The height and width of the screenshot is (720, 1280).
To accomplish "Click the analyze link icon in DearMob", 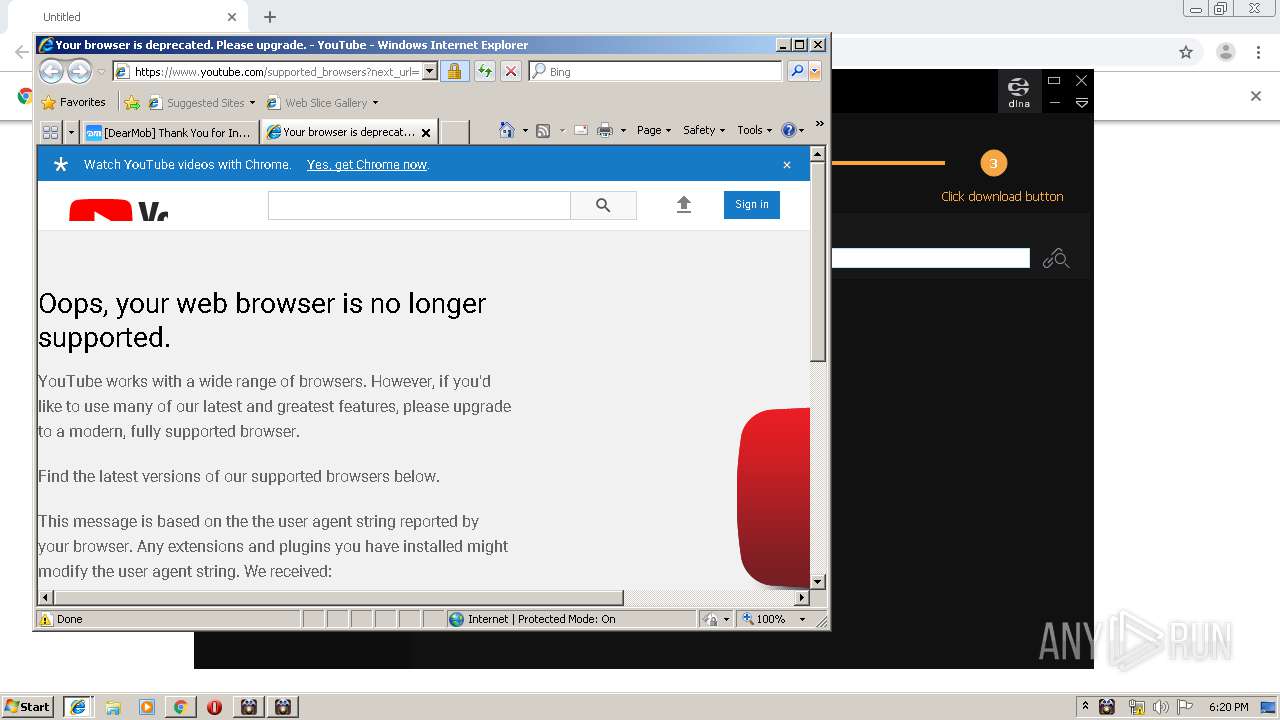I will (x=1056, y=259).
